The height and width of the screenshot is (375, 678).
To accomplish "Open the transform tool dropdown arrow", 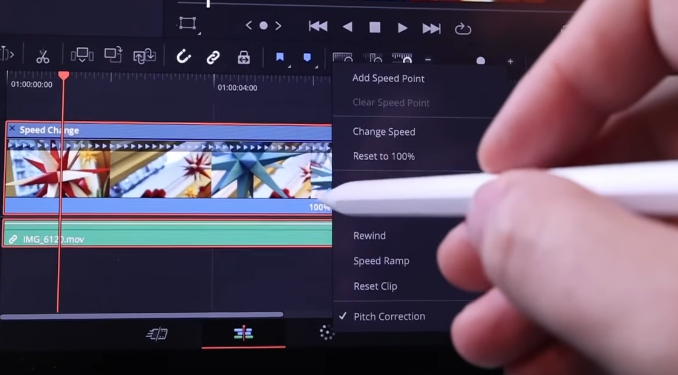I will click(199, 33).
